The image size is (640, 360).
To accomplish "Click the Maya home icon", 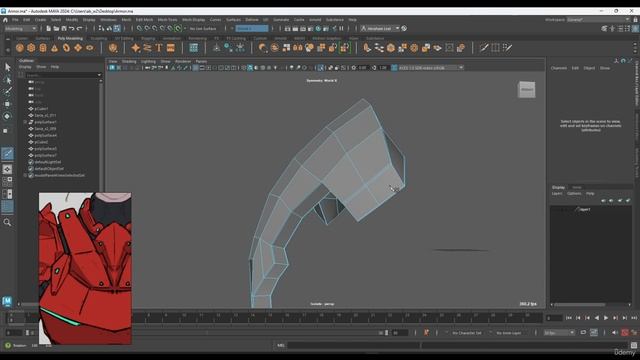I will [x=5, y=20].
